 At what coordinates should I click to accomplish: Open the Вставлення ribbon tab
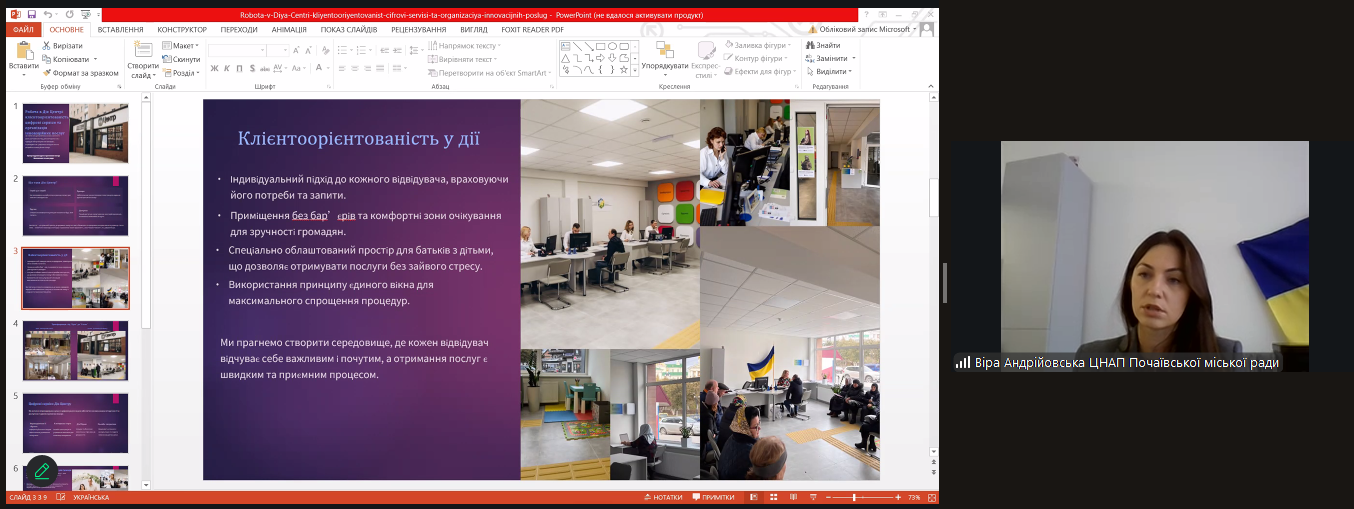click(x=120, y=30)
